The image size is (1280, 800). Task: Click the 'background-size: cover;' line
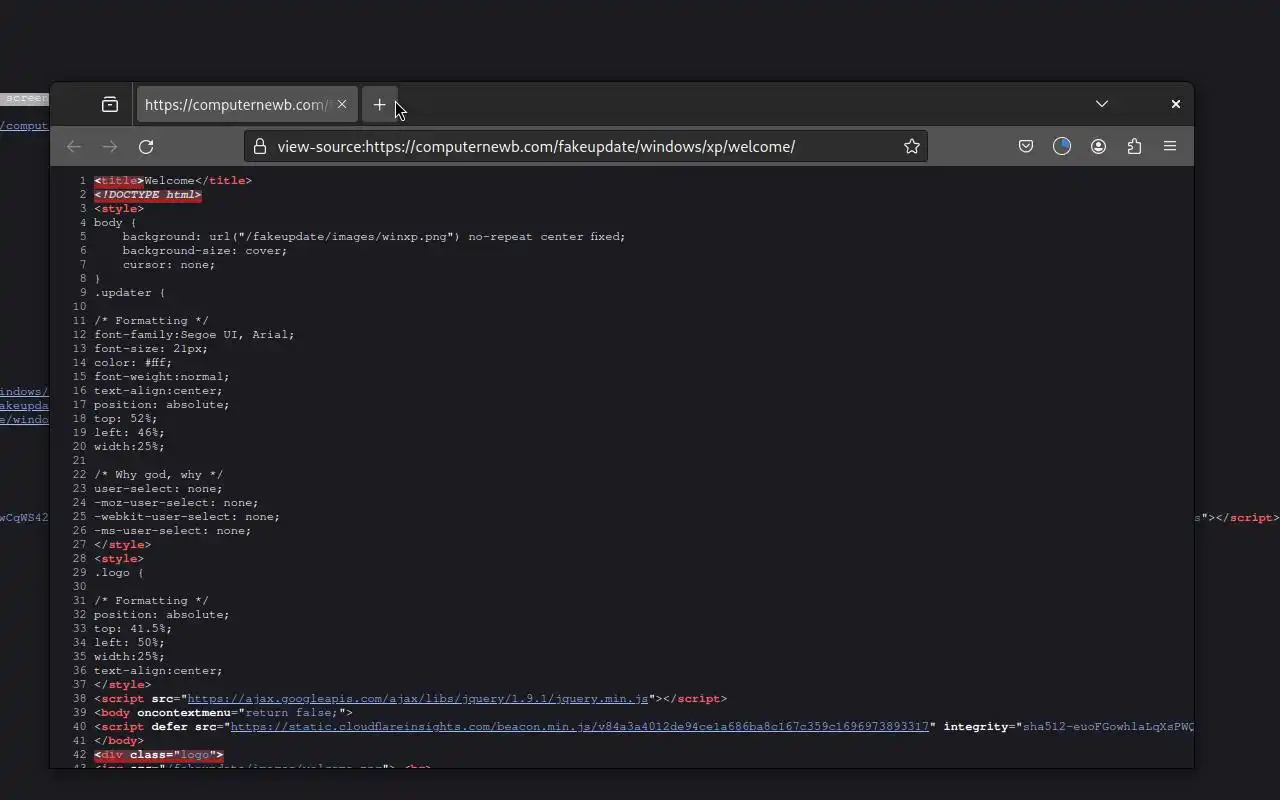tap(205, 251)
